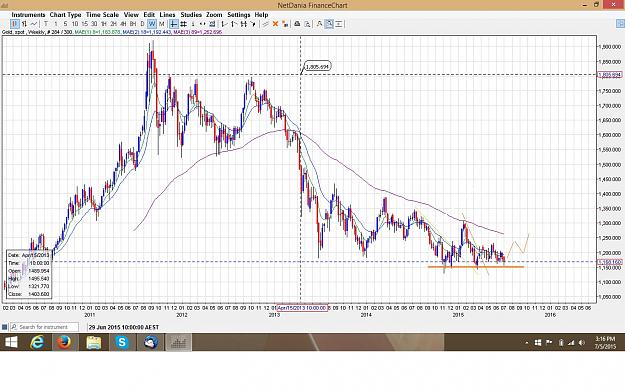The width and height of the screenshot is (625, 392).
Task: Click the April 15 2013 date marker
Action: [302, 308]
